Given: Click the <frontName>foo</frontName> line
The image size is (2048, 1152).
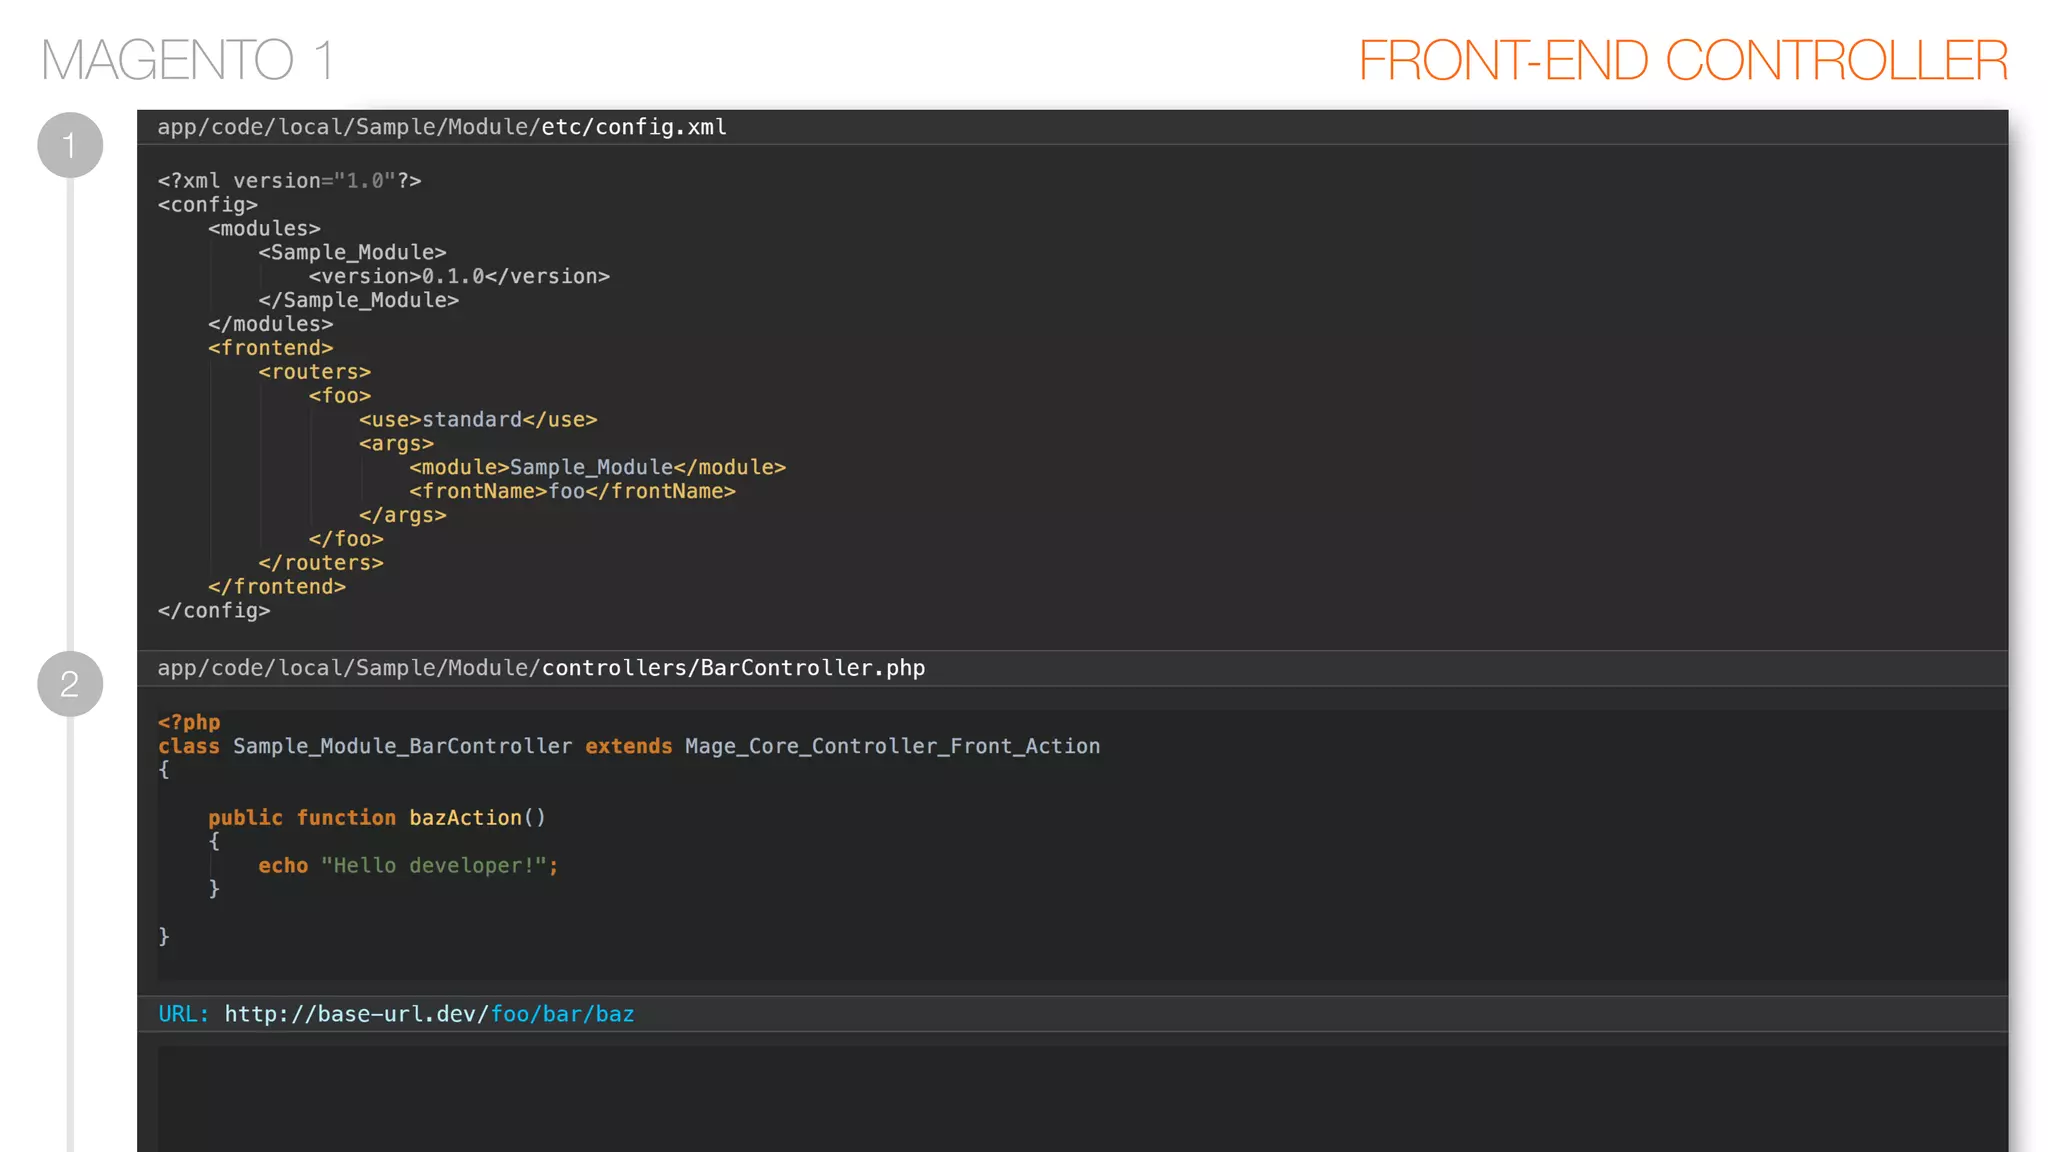Looking at the screenshot, I should pos(572,492).
